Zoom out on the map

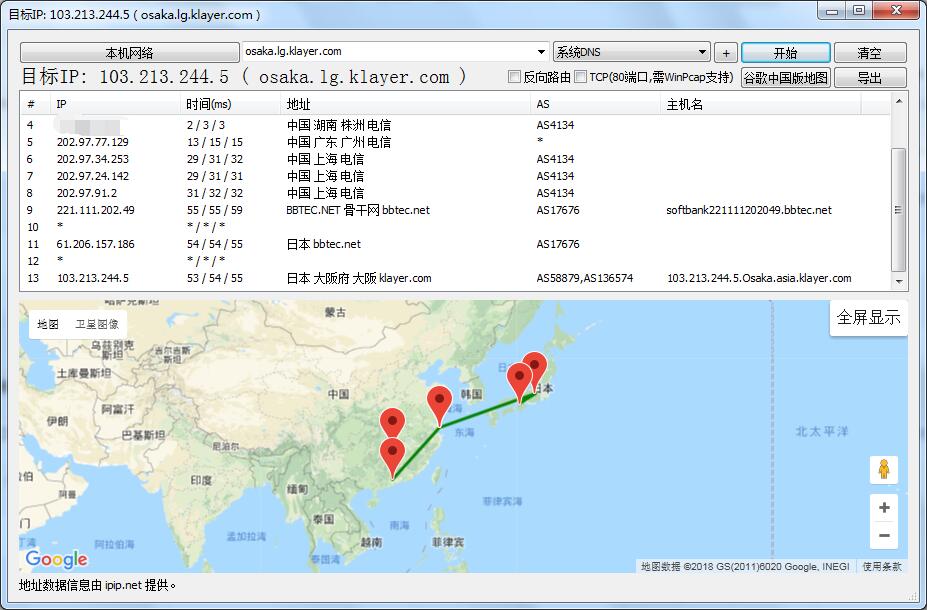(x=883, y=536)
